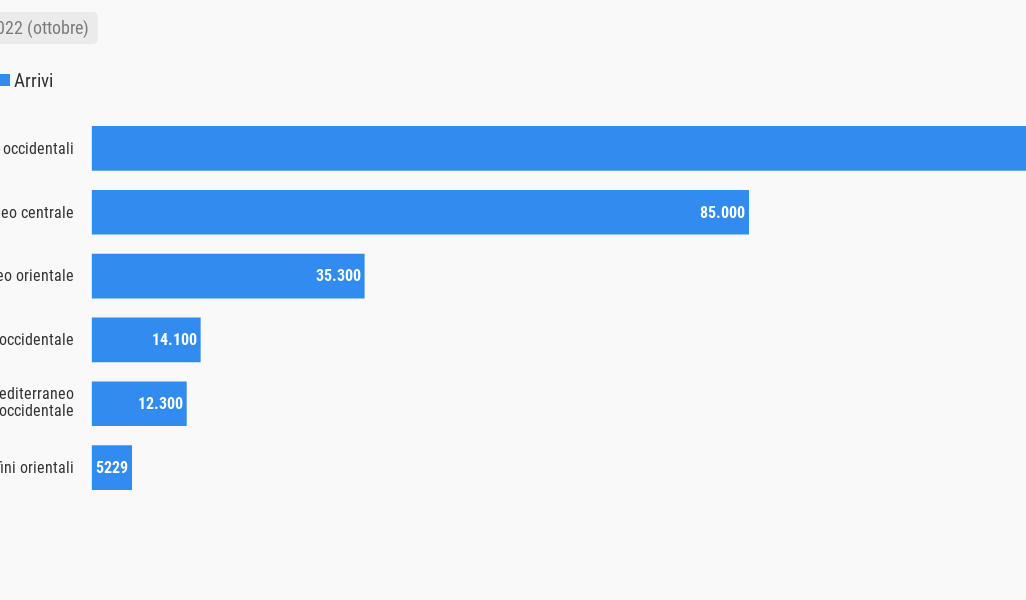
Task: Click the bottom 'orientali' axis label
Action: [x=37, y=467]
